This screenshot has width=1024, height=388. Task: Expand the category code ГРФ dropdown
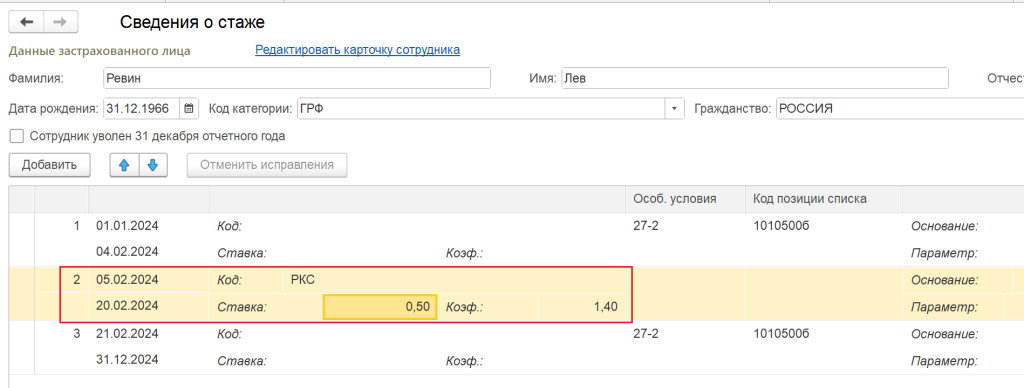[x=675, y=109]
